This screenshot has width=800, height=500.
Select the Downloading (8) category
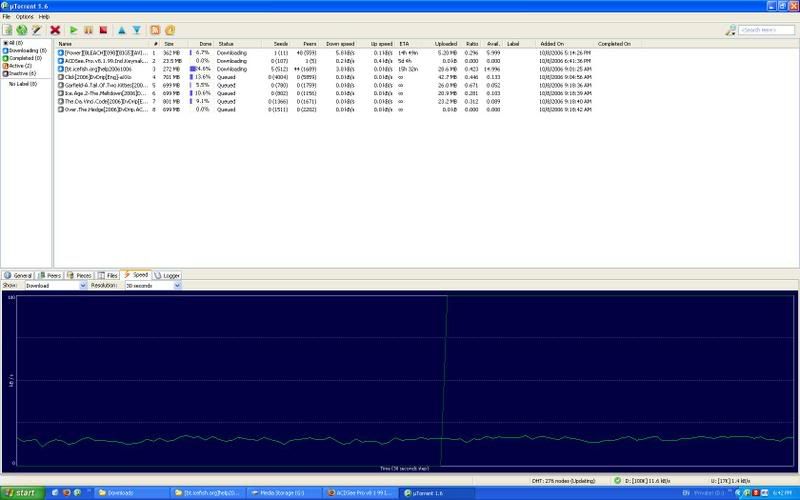[24, 51]
